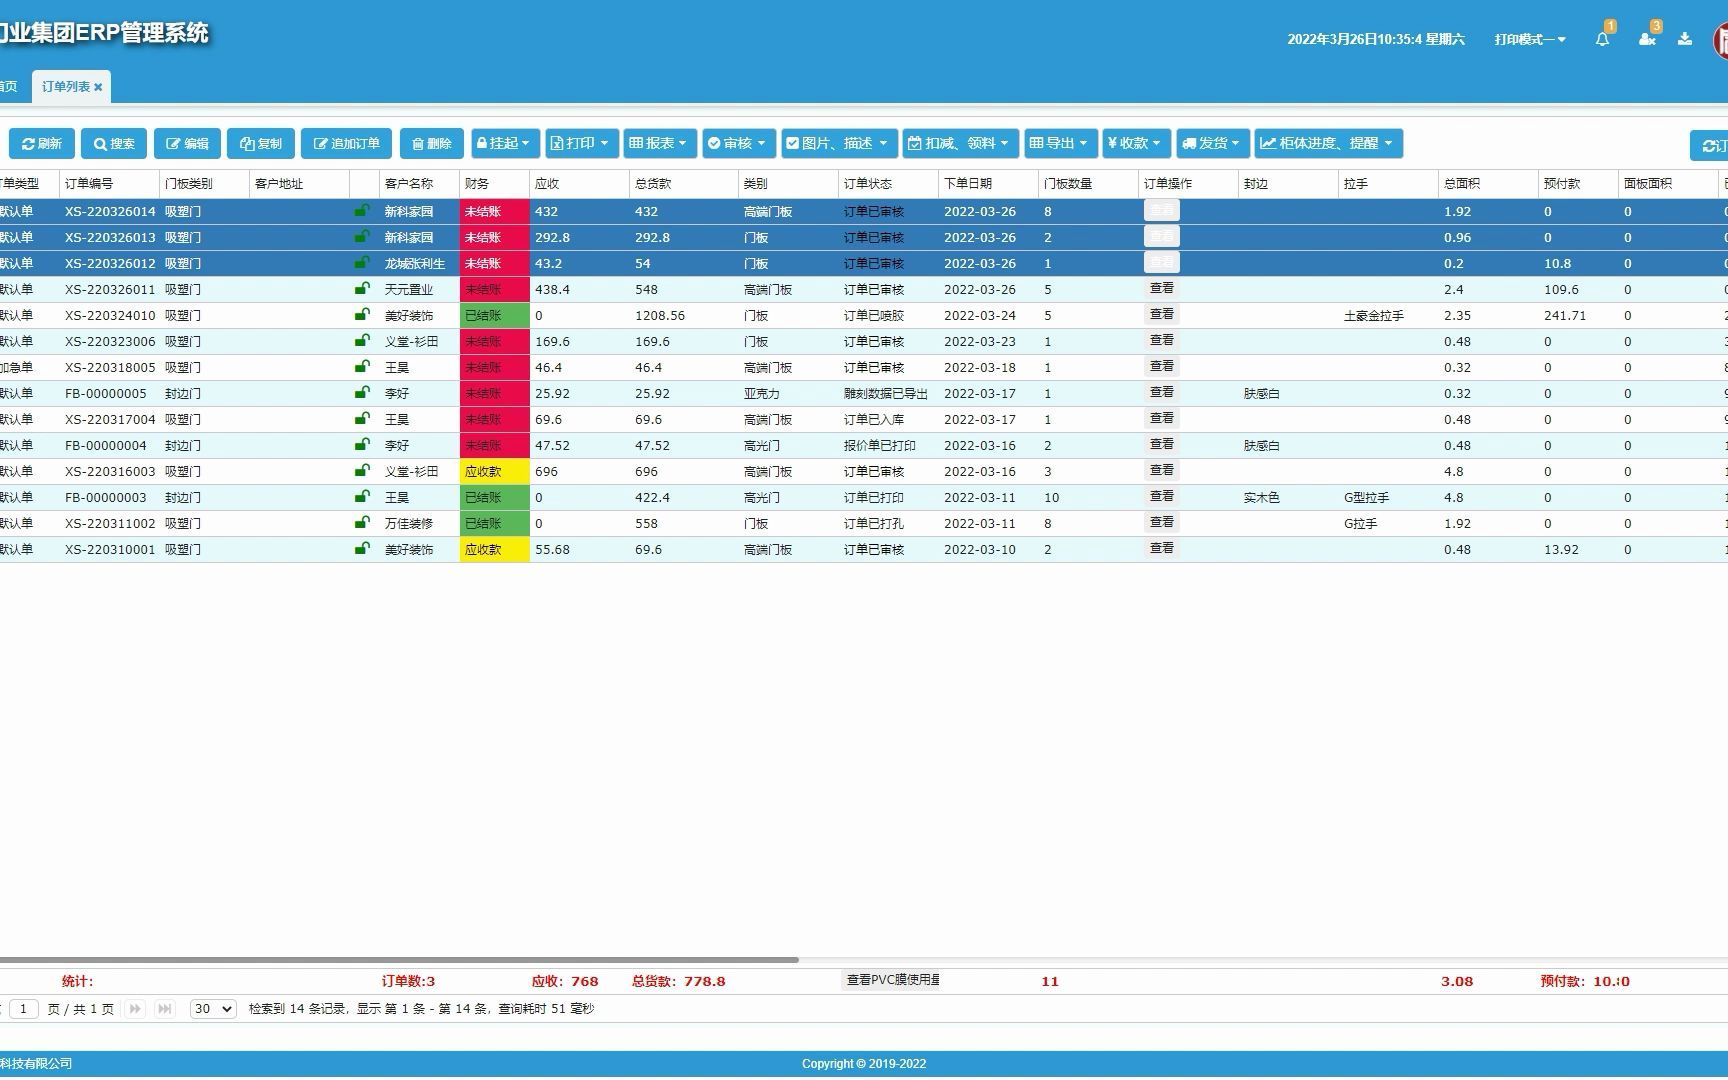Change page size dropdown showing 30
Screen dimensions: 1728x1080
click(213, 1009)
